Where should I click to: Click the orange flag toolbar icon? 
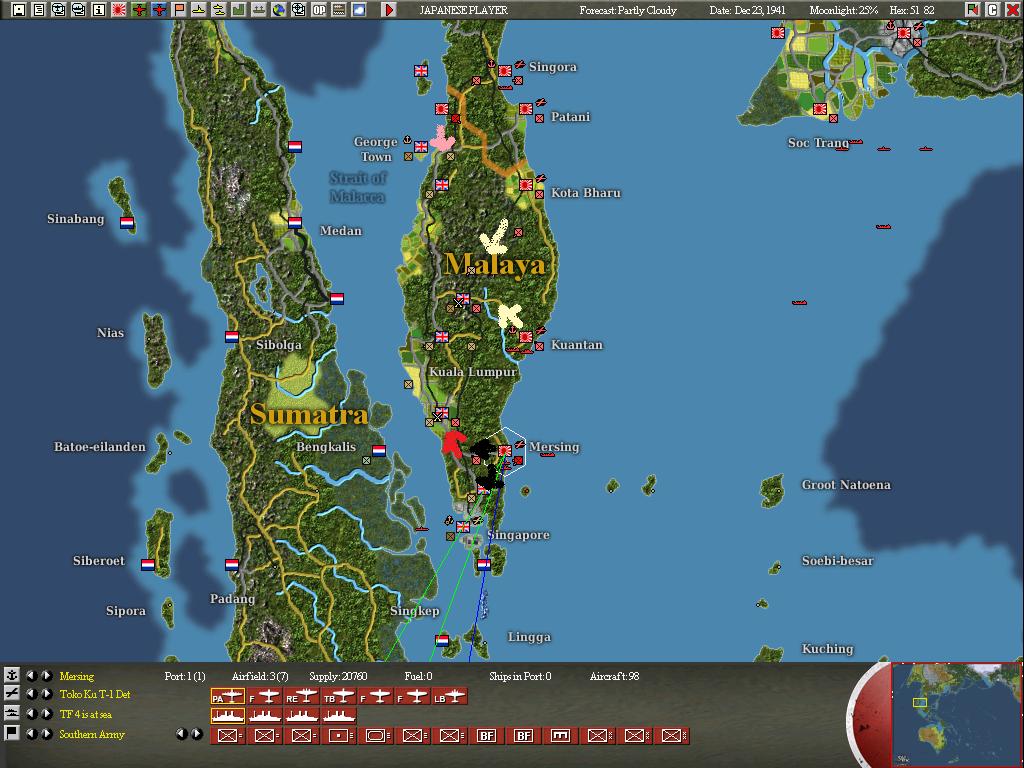178,10
